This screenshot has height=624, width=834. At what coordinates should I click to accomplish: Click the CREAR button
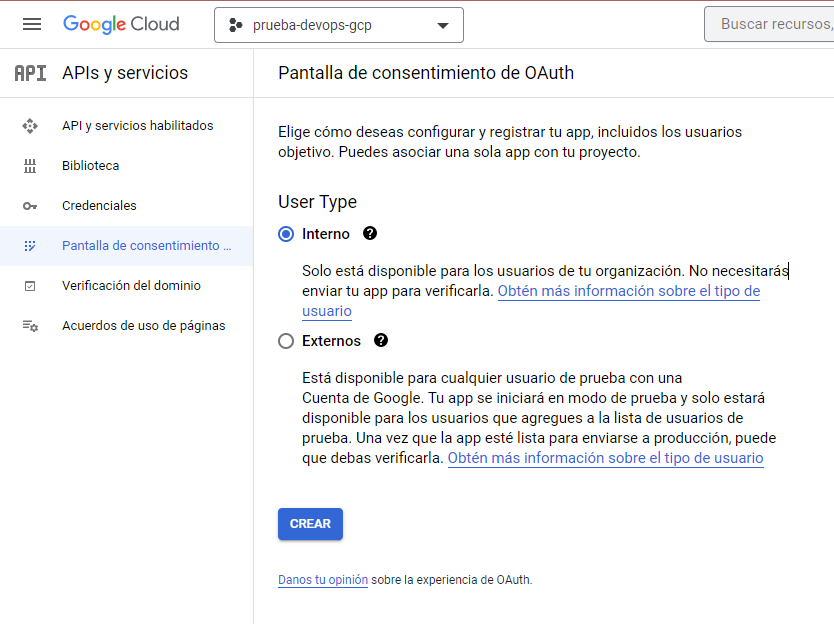(310, 524)
